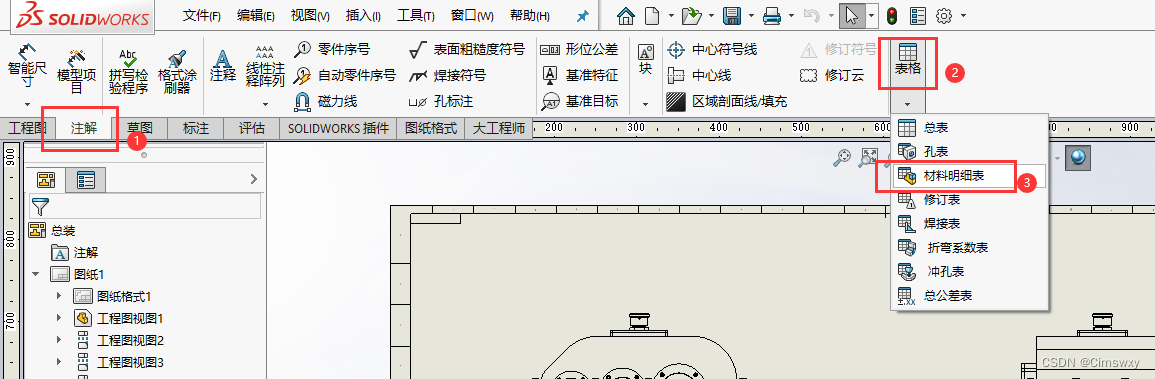Insert a 焊接符号 weld symbol
1155x379 pixels.
pos(447,75)
